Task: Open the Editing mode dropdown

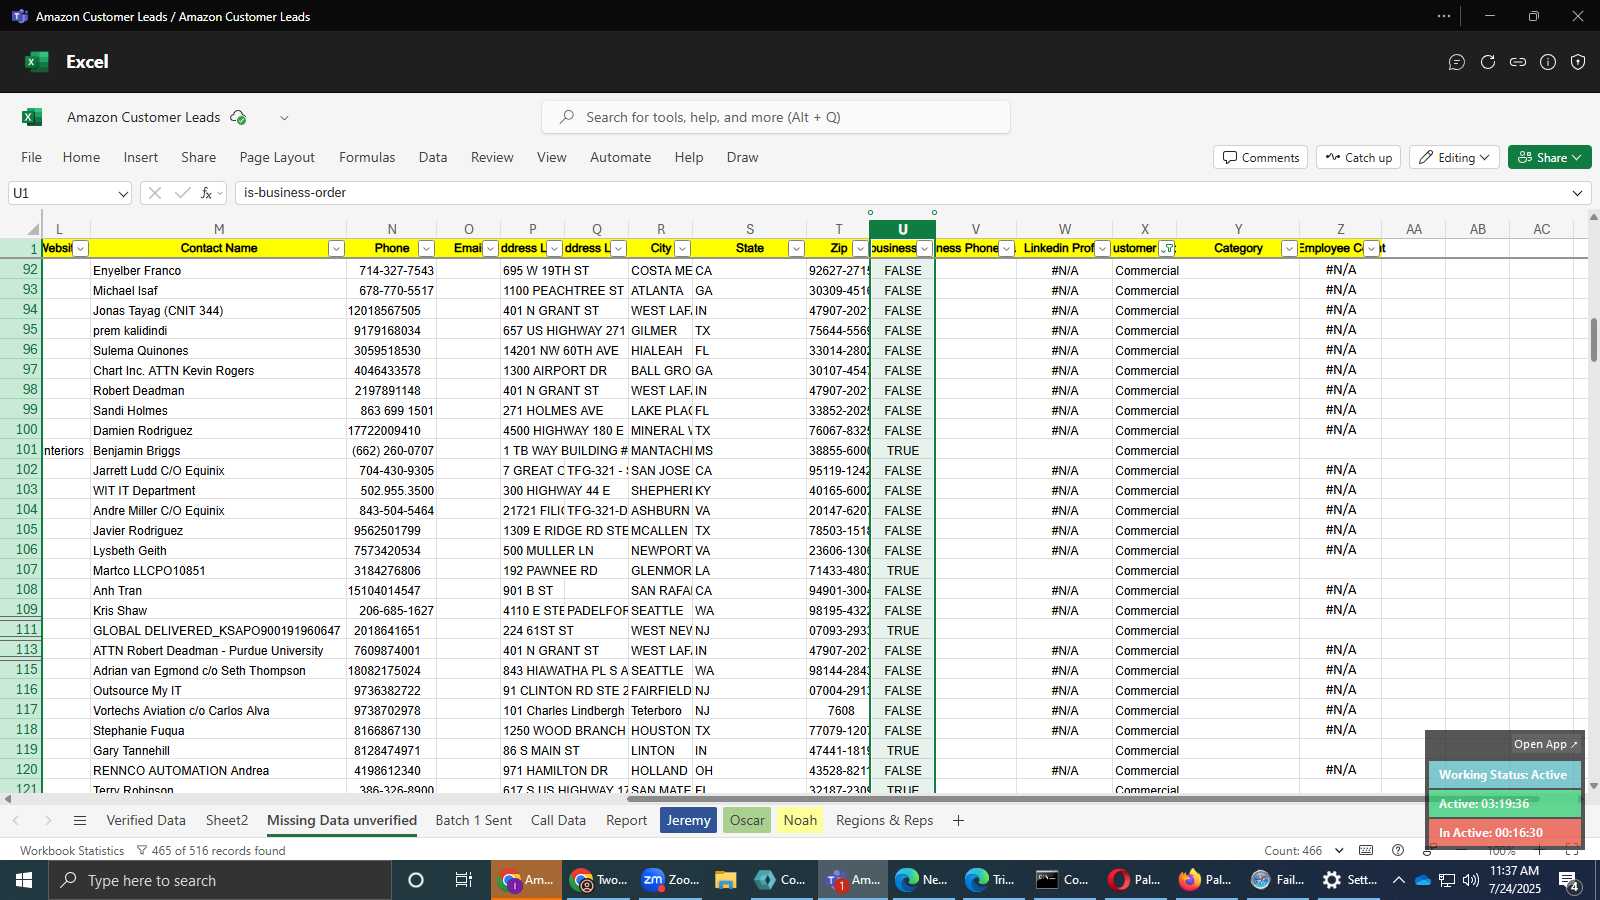Action: pos(1453,158)
